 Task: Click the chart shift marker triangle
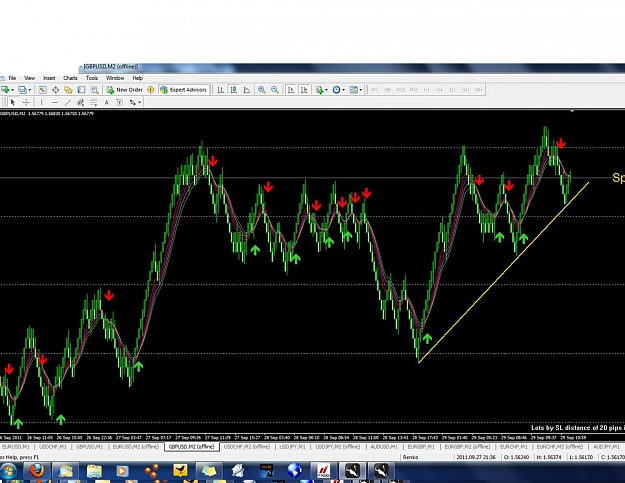(572, 111)
